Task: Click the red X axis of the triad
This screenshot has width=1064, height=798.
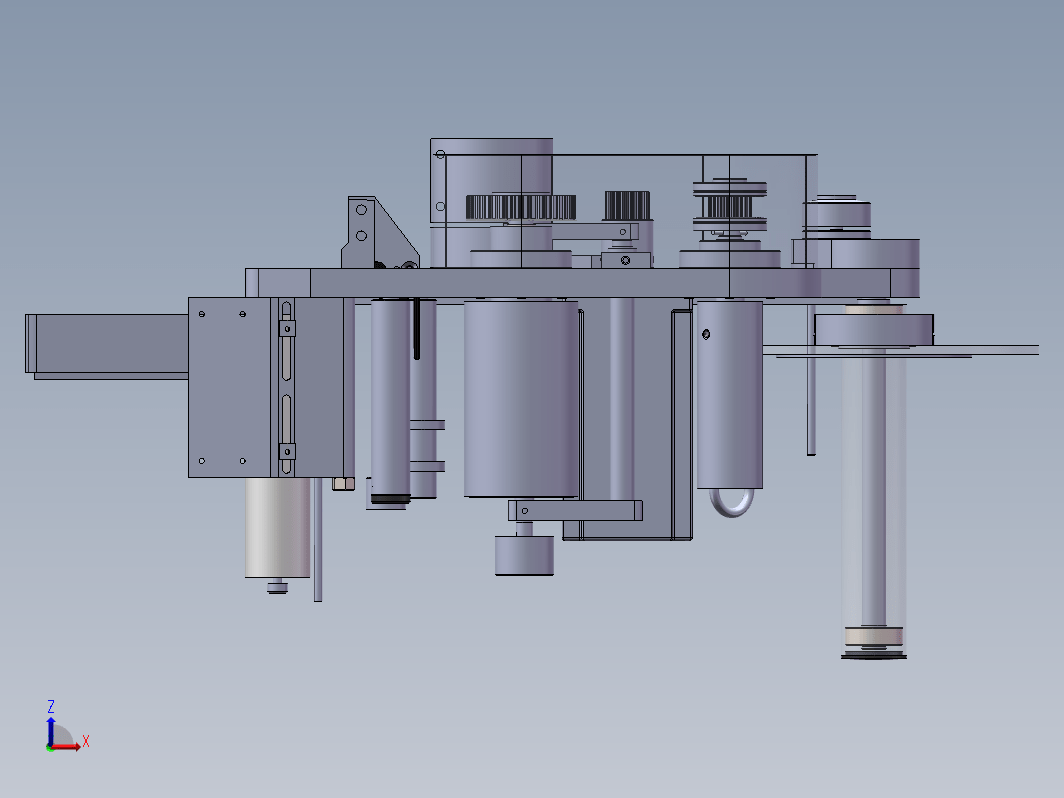Action: 66,746
